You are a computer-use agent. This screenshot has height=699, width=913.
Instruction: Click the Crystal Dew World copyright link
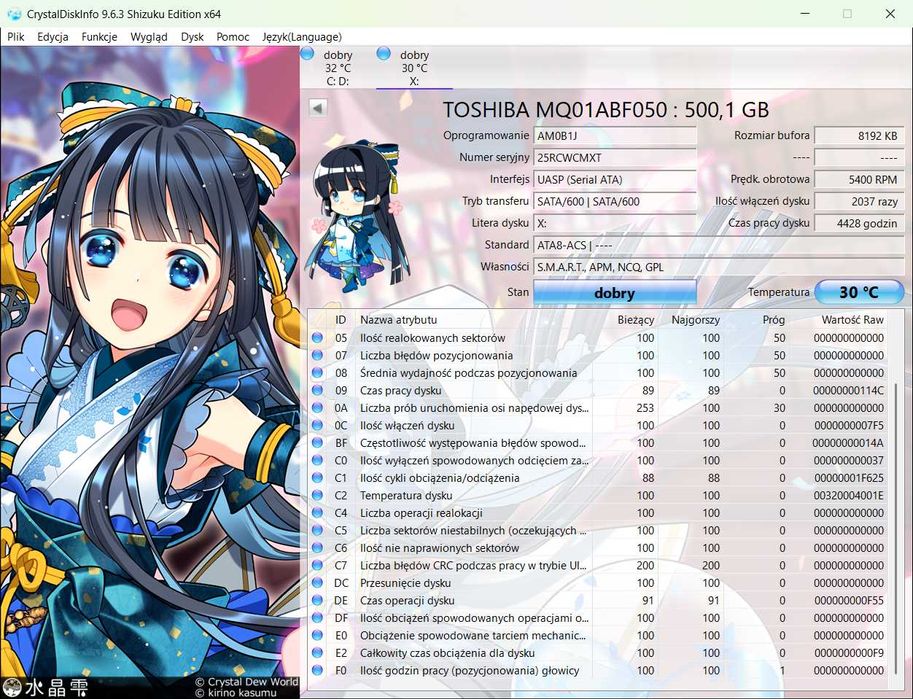(246, 682)
